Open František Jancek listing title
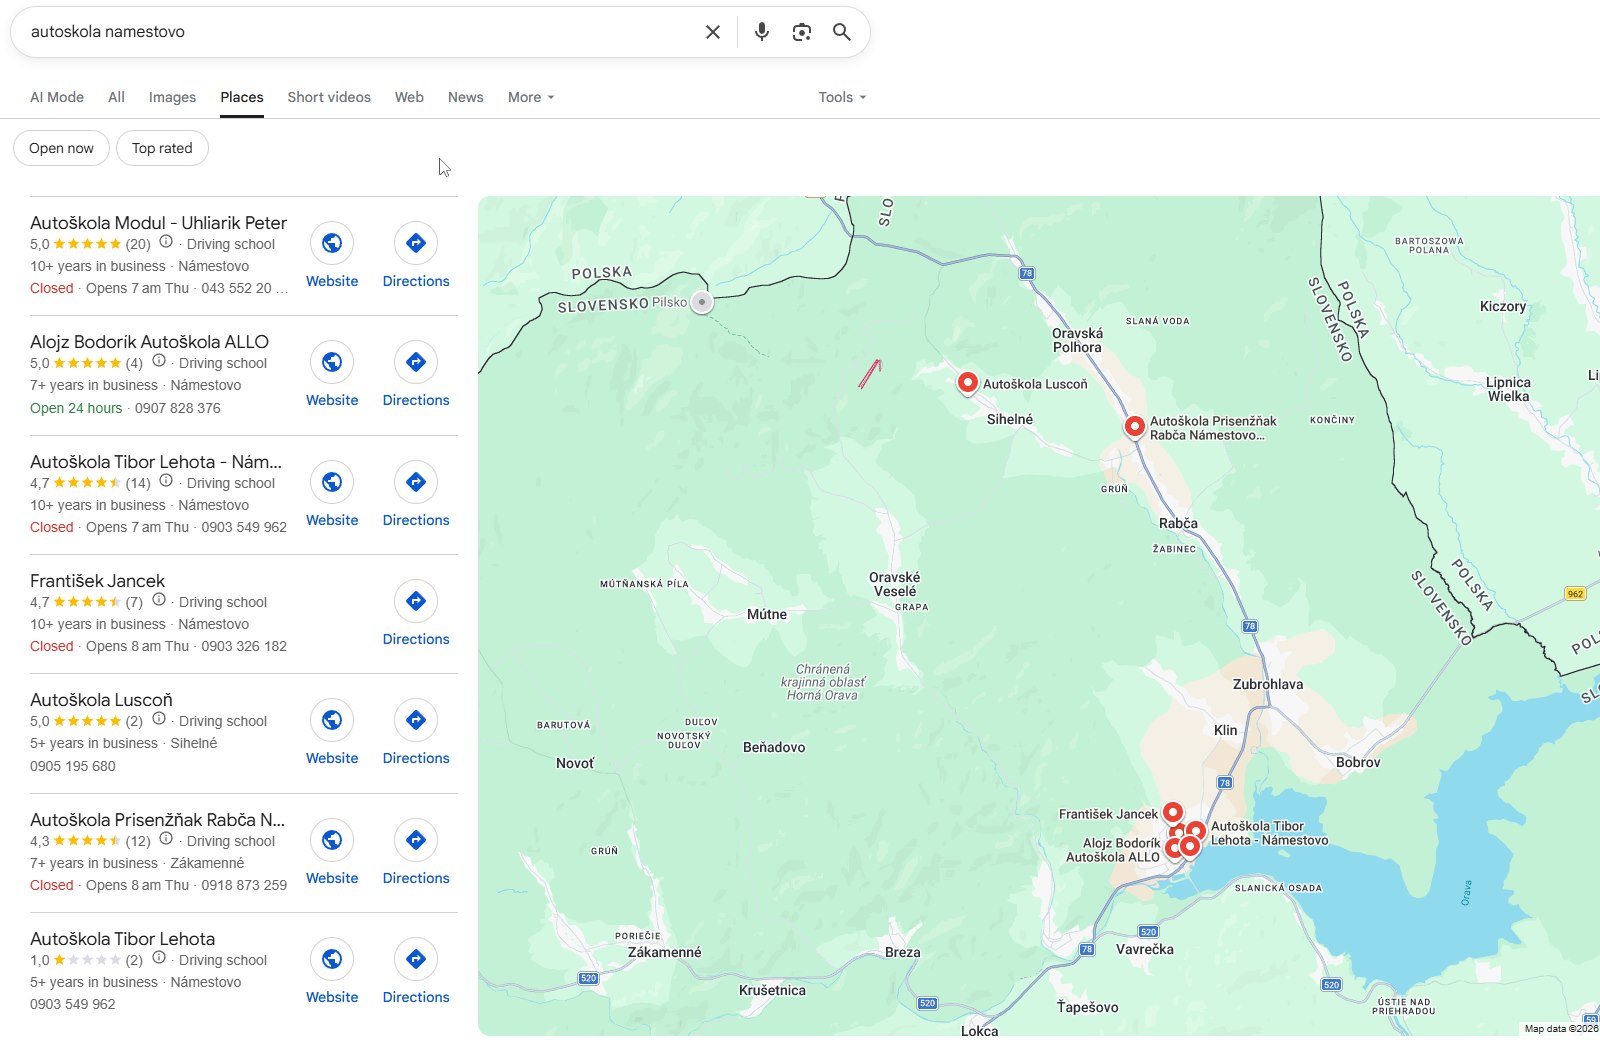 (97, 581)
